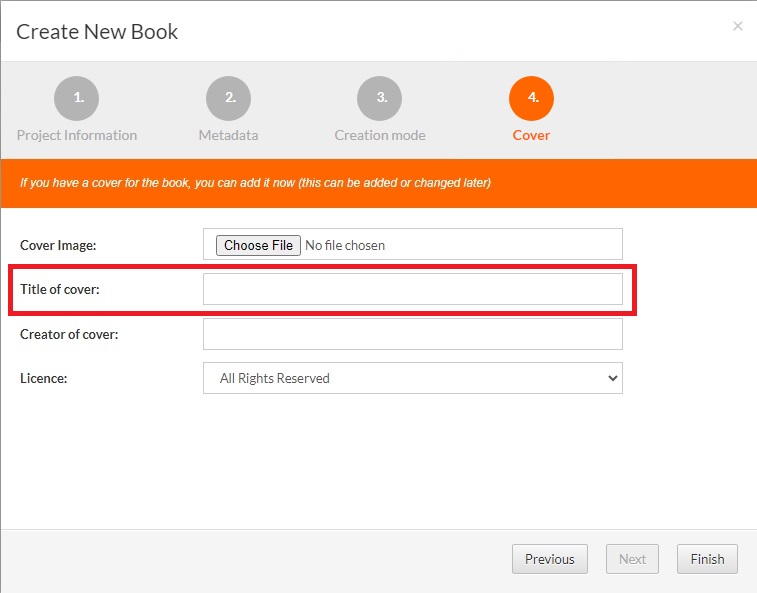
Task: Click into the Creator of cover field
Action: (x=412, y=334)
